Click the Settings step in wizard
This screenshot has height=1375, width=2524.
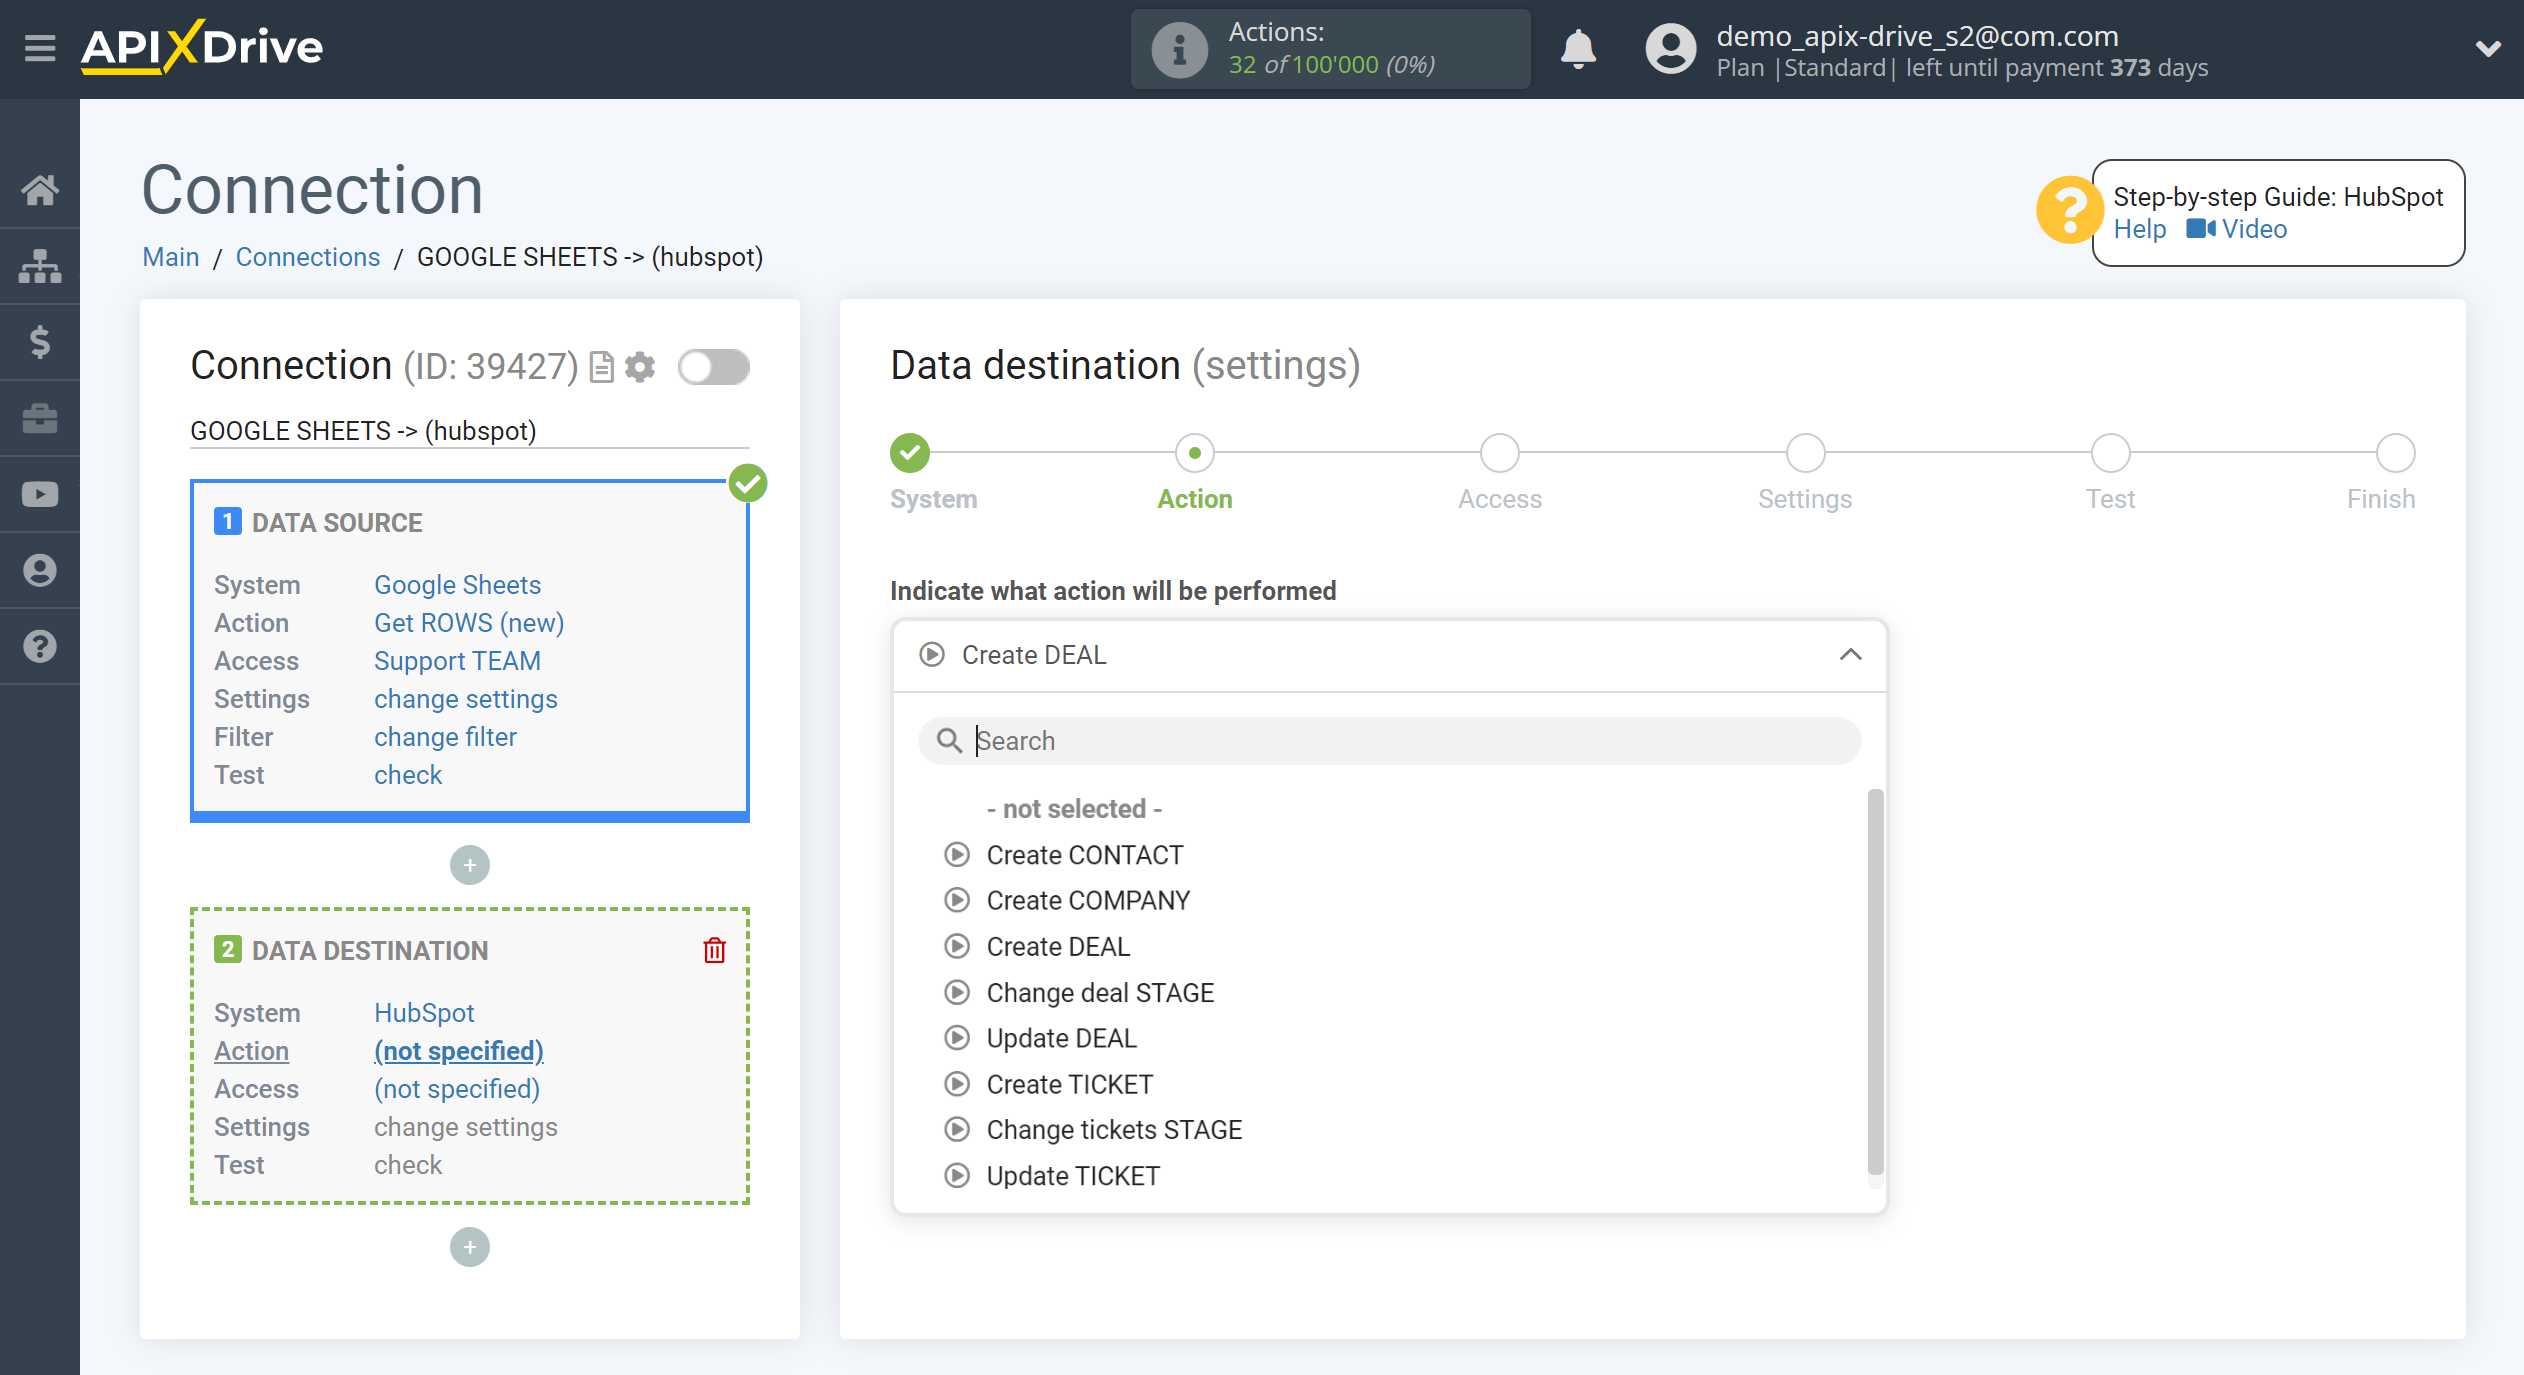[1805, 453]
